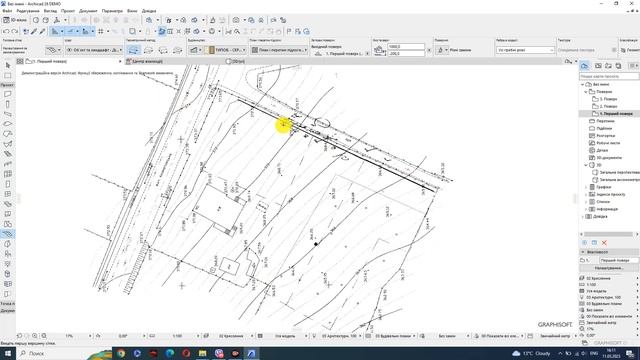Select the Beam tool in toolbox
The height and width of the screenshot is (360, 640).
[x=8, y=114]
